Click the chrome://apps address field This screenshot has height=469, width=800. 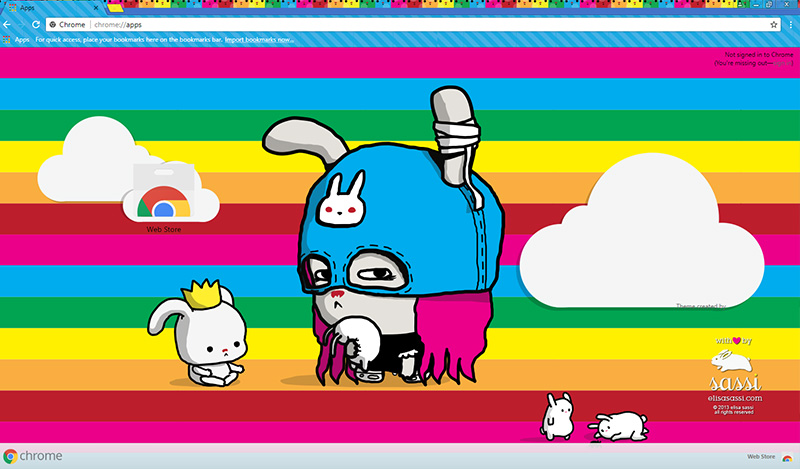click(413, 24)
